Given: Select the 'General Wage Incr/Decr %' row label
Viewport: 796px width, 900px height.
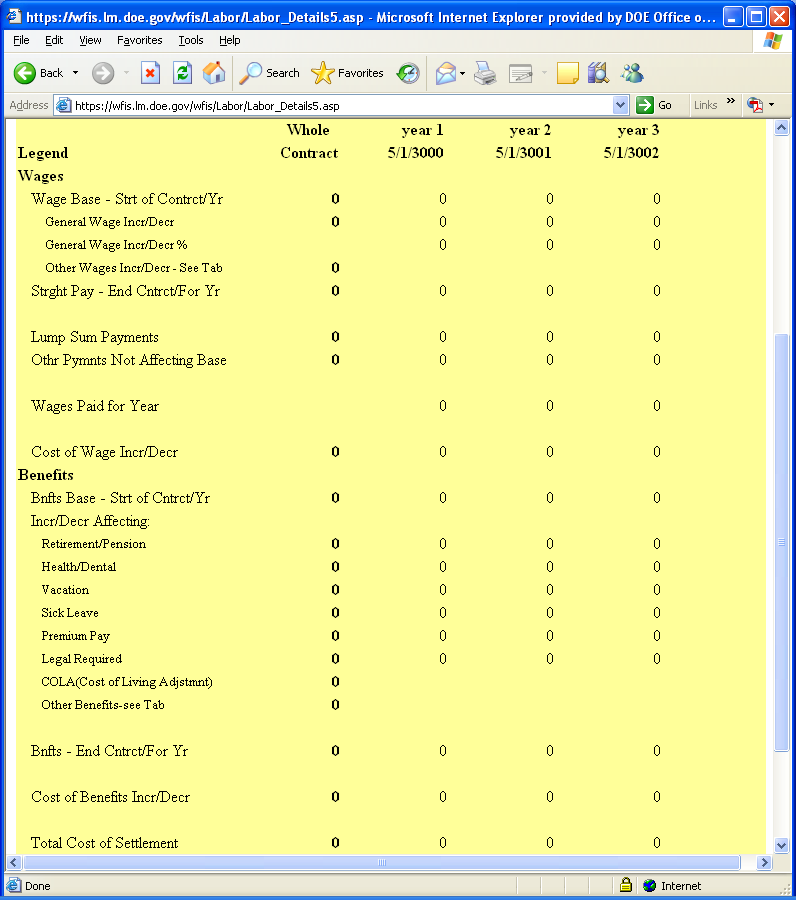Looking at the screenshot, I should point(116,245).
